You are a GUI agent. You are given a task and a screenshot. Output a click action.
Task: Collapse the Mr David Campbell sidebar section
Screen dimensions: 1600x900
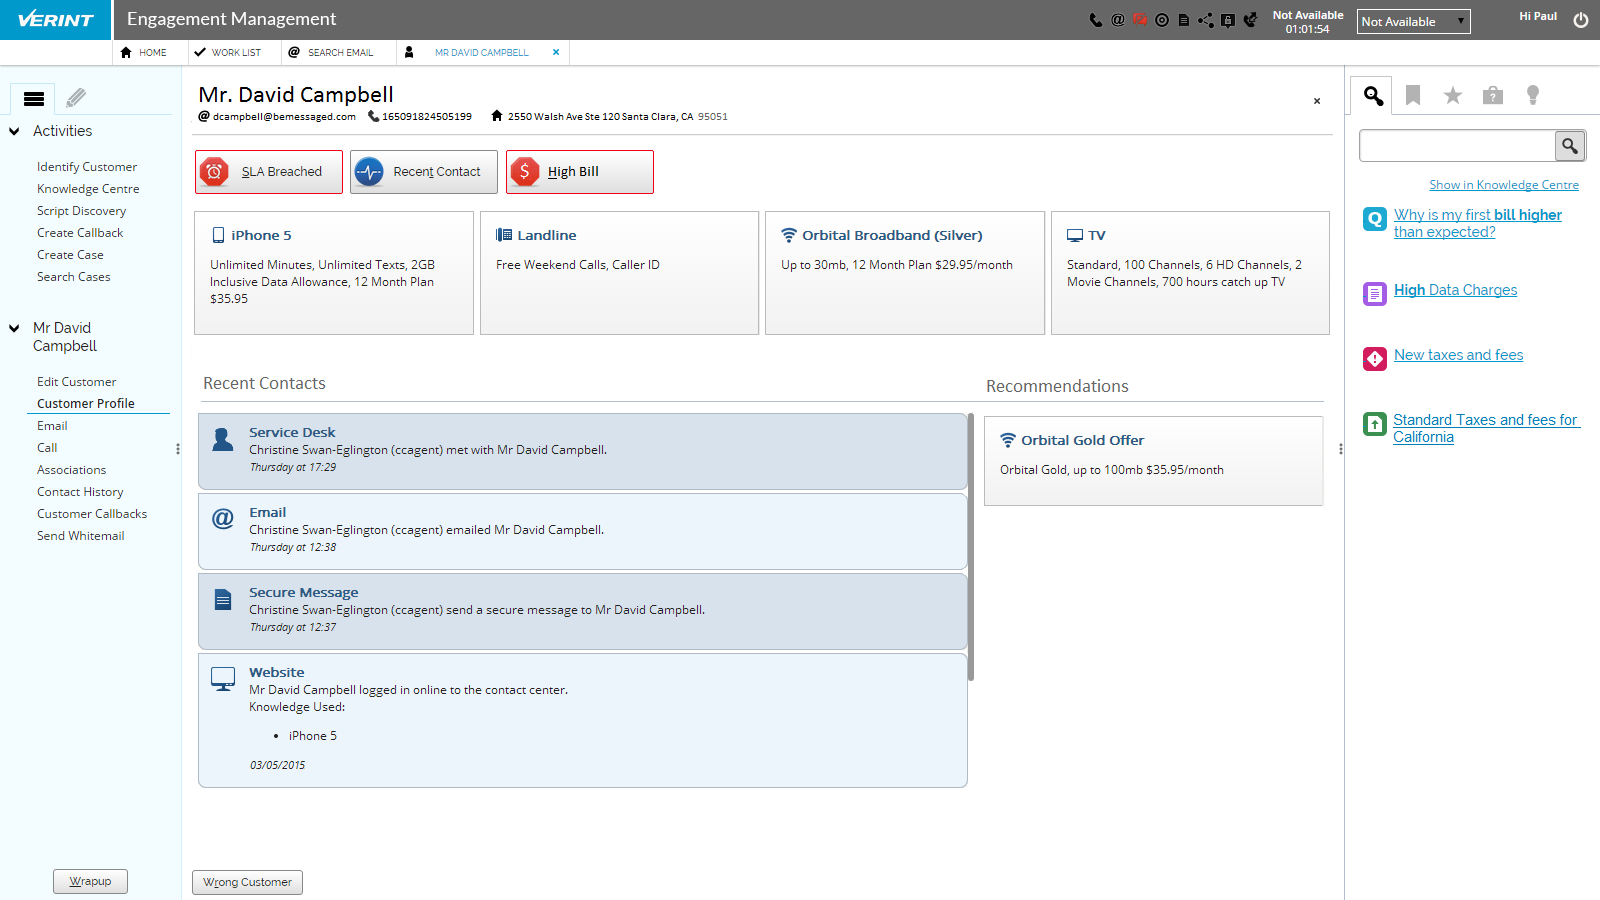(13, 327)
